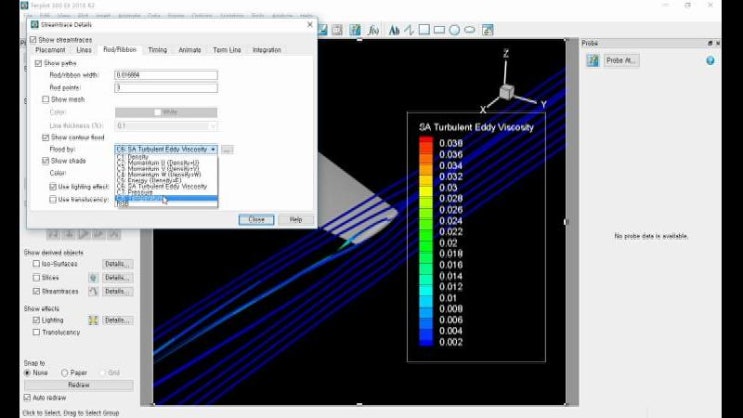Click in the Rod/ribbon width field
The width and height of the screenshot is (743, 418).
pos(166,75)
